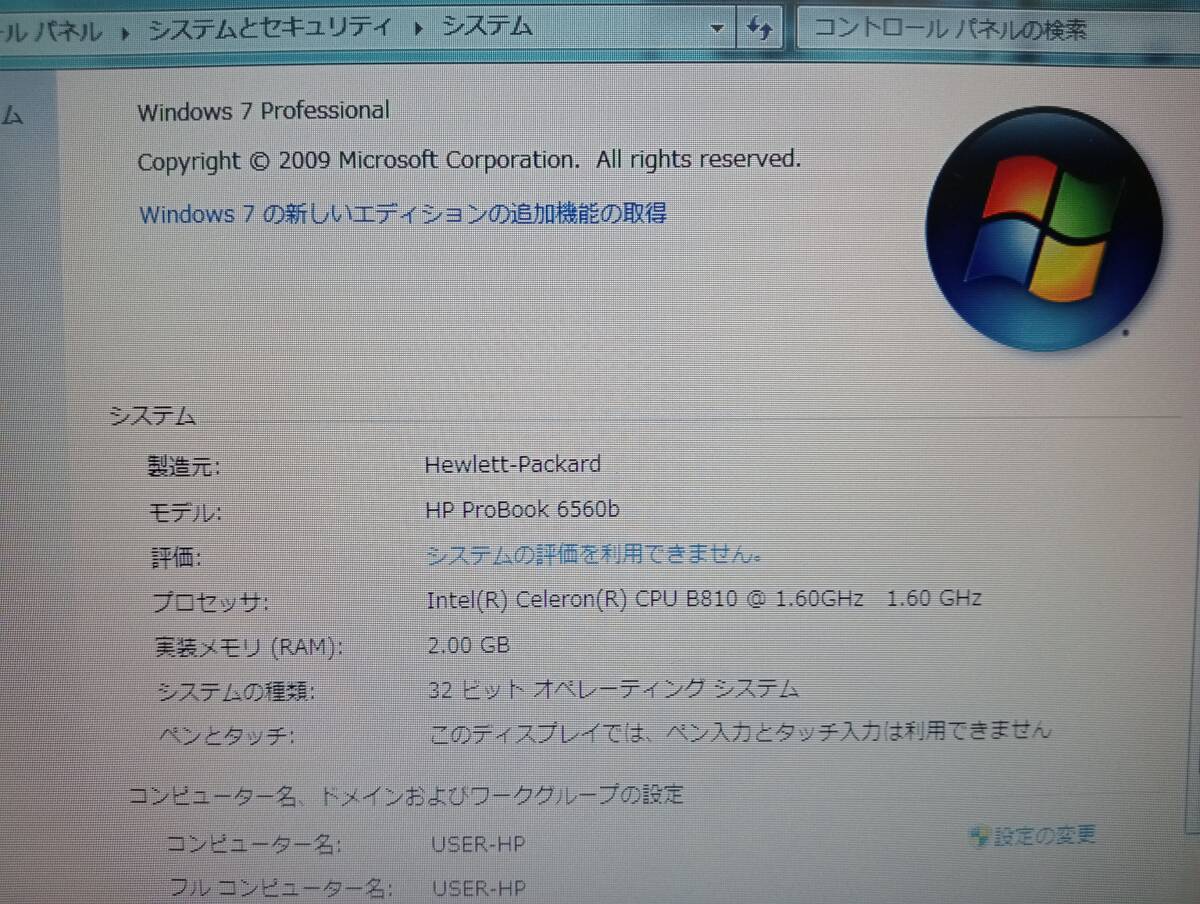The height and width of the screenshot is (904, 1200).
Task: Open システムの評価を利用できません link
Action: click(x=597, y=554)
